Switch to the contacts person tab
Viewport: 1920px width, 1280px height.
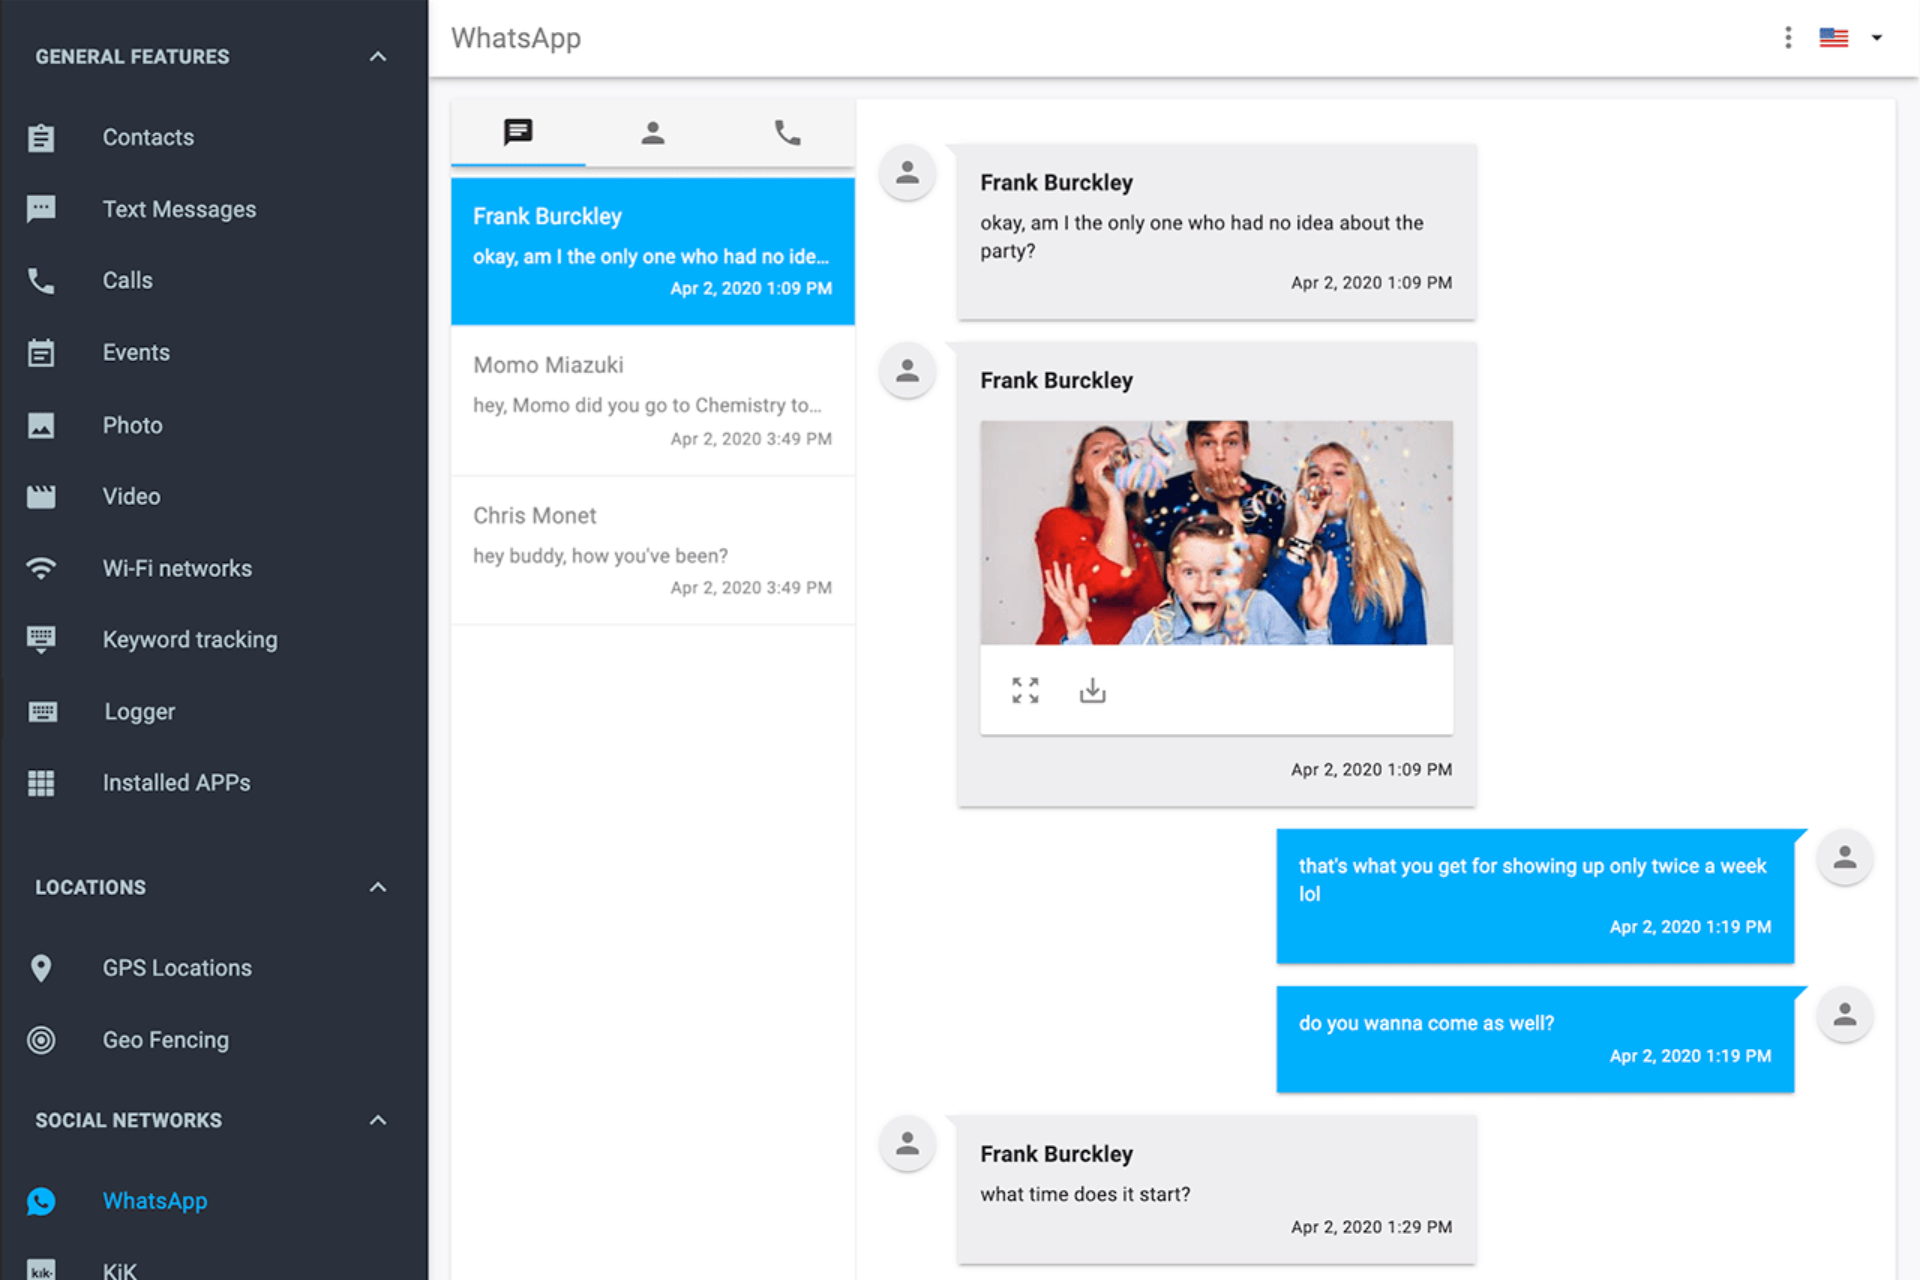click(x=652, y=133)
